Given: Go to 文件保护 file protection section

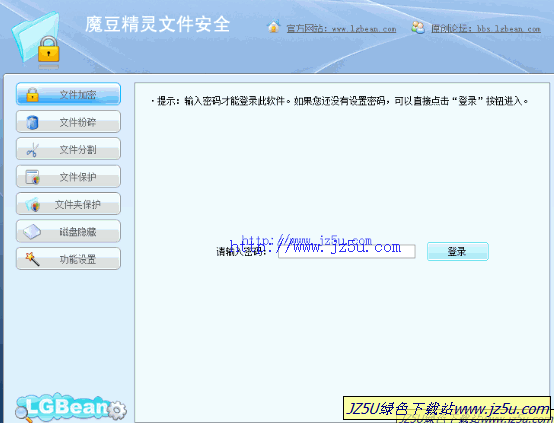Looking at the screenshot, I should coord(68,176).
